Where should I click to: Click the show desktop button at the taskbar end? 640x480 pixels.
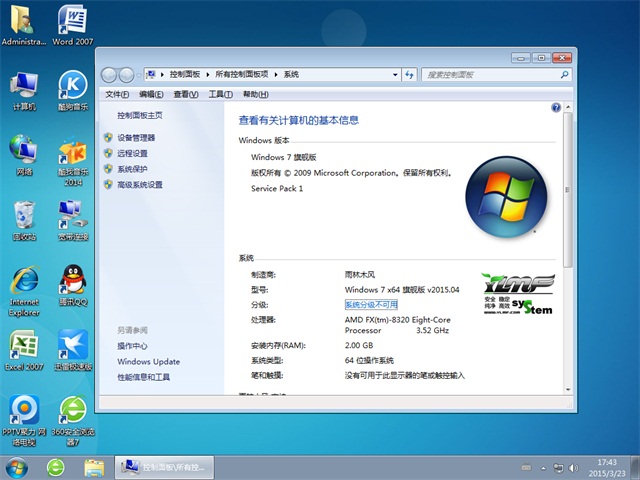coord(635,468)
